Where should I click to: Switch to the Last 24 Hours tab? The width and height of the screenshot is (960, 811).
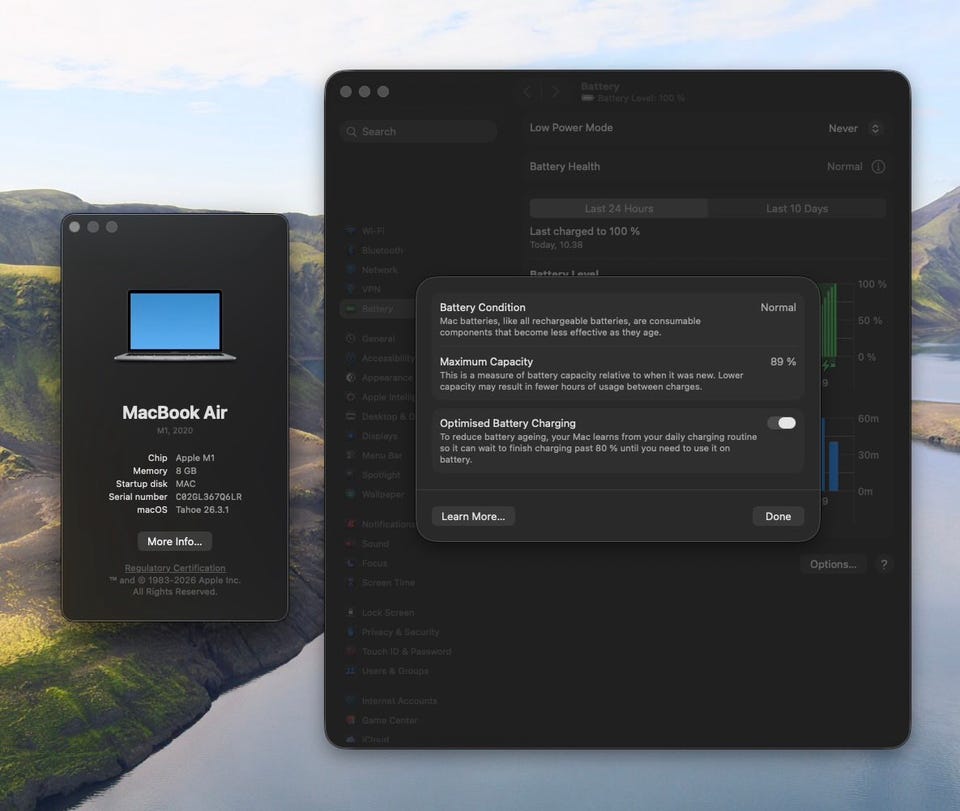point(618,209)
